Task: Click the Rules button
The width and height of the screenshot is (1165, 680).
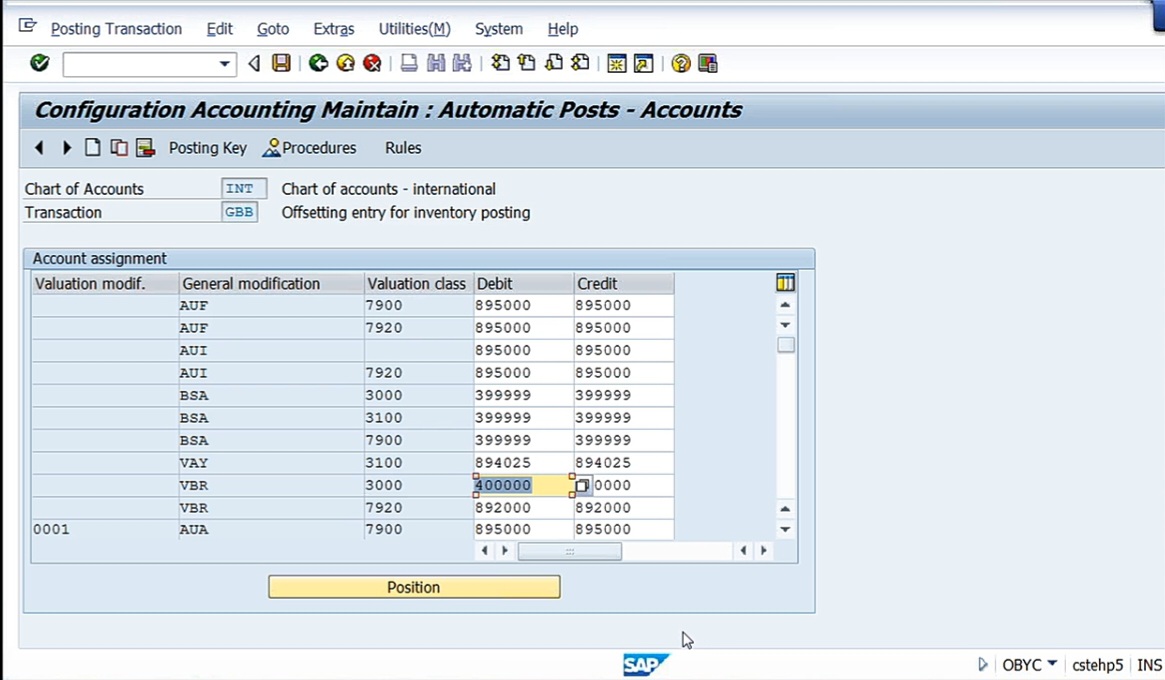Action: coord(403,148)
